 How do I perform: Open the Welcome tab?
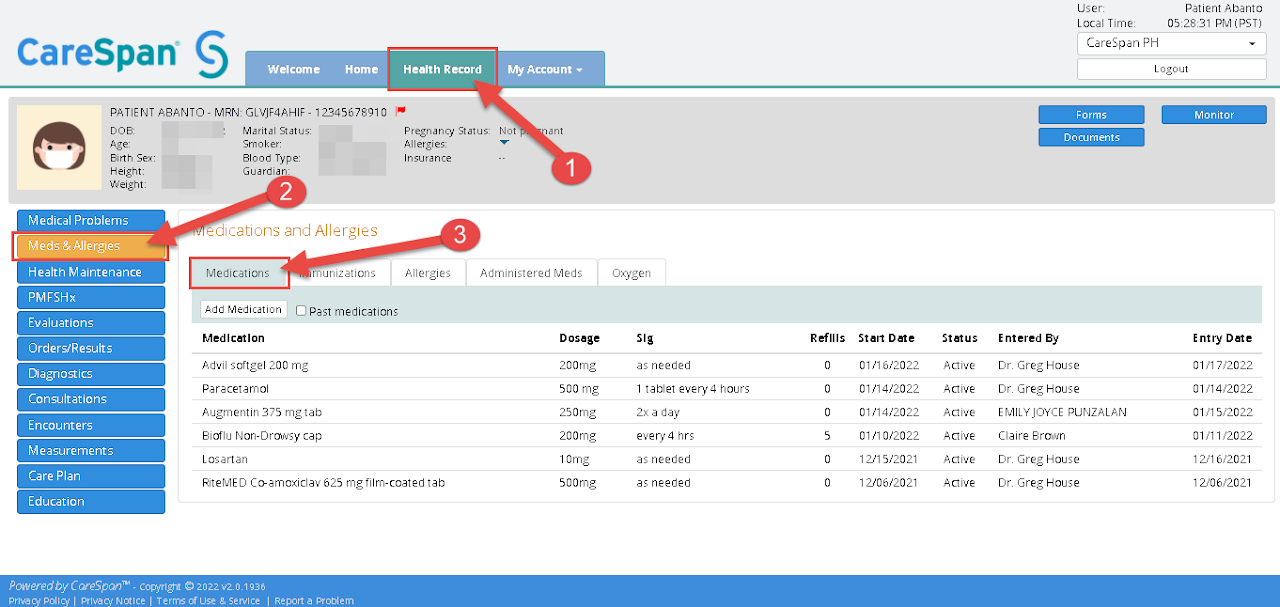(x=294, y=69)
